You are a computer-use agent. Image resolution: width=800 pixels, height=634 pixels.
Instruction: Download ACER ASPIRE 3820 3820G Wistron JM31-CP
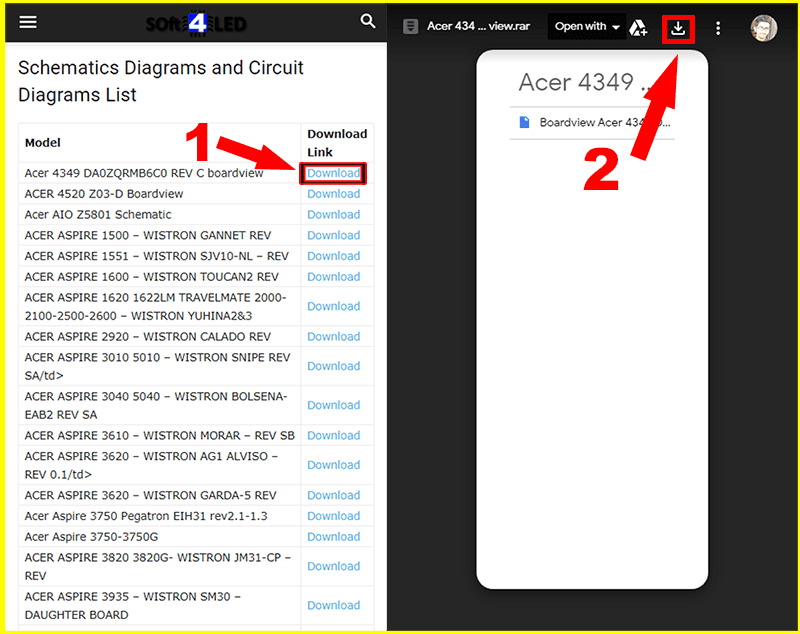(333, 566)
